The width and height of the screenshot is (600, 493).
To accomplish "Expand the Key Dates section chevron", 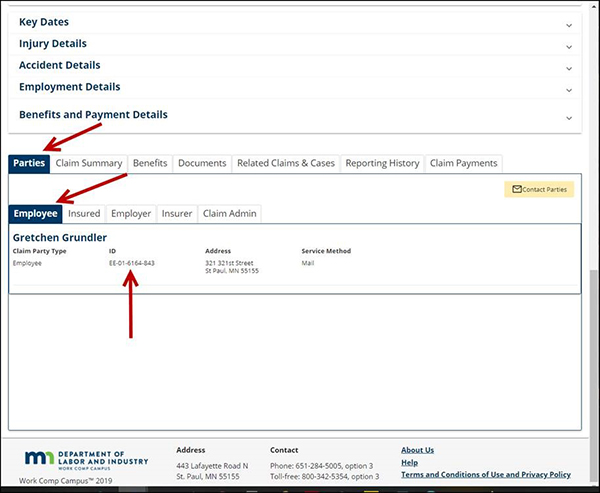I will [568, 24].
